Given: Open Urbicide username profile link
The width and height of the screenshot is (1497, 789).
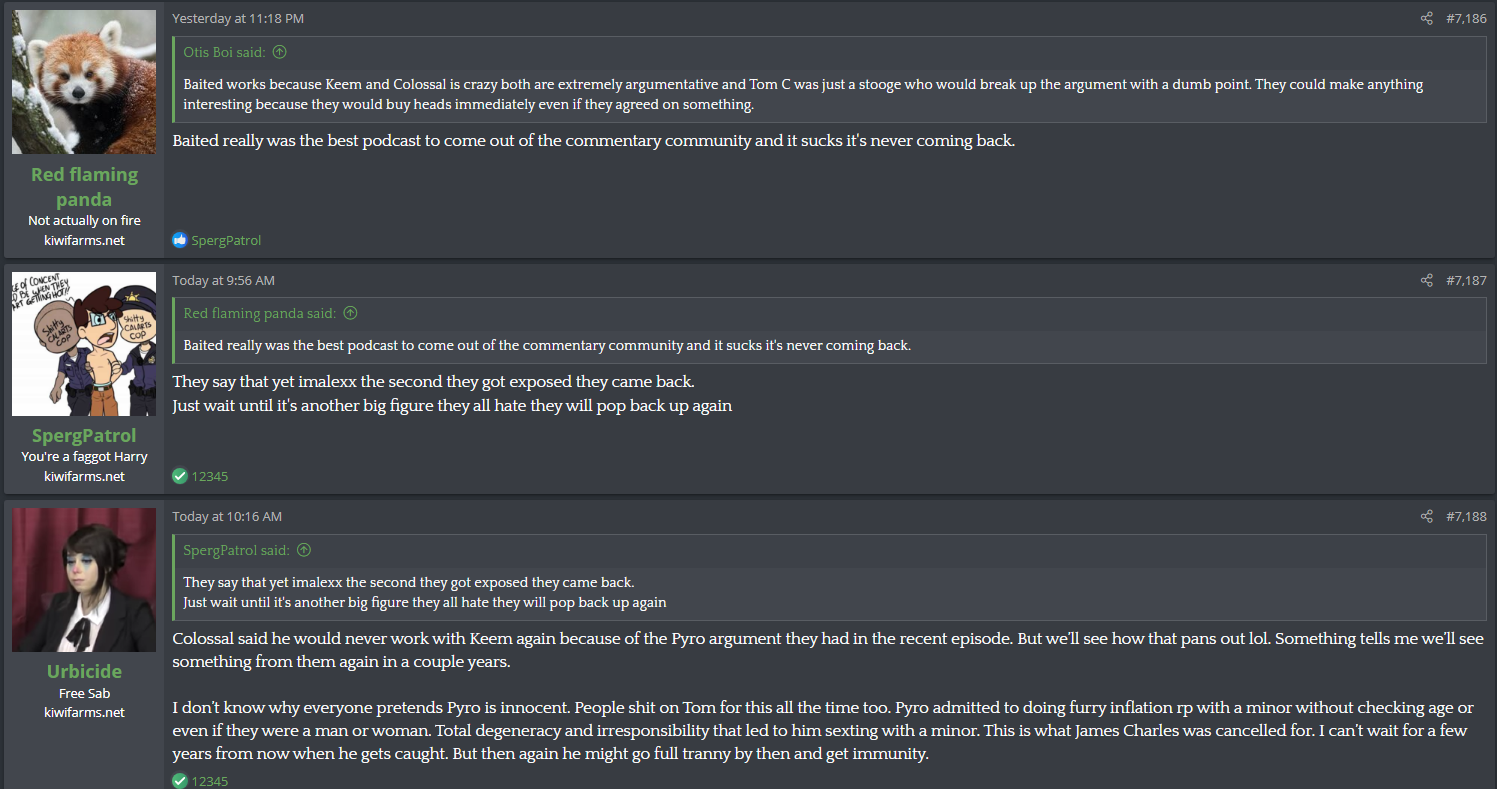Looking at the screenshot, I should 84,672.
